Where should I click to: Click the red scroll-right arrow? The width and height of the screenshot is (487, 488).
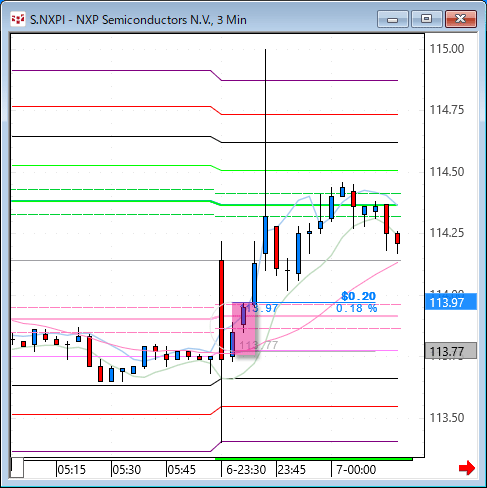click(x=467, y=468)
